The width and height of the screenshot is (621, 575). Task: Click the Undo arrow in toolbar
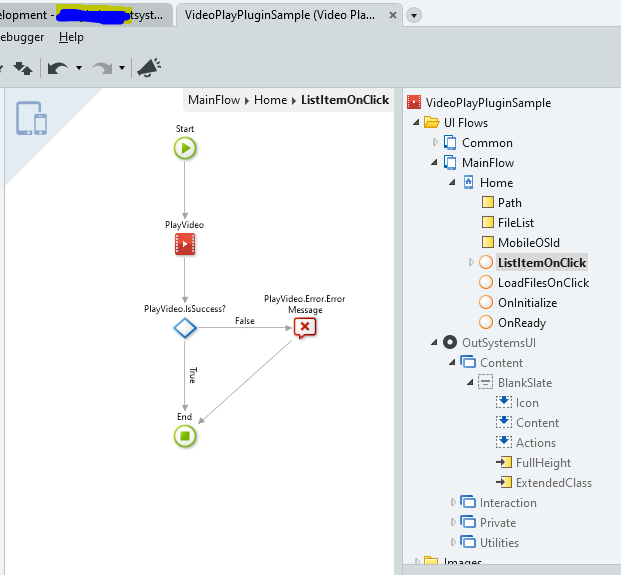tap(58, 68)
